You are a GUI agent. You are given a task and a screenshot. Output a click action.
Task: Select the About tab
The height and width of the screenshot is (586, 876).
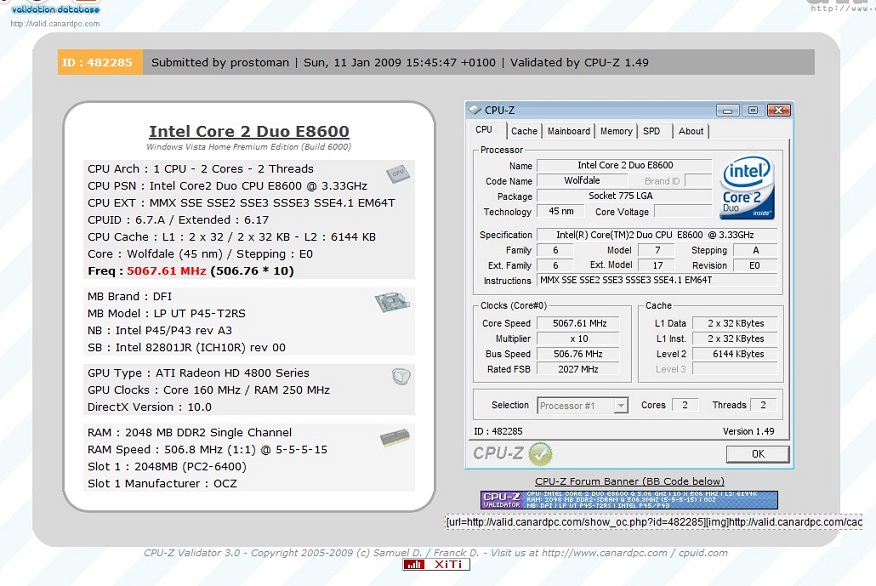point(691,131)
